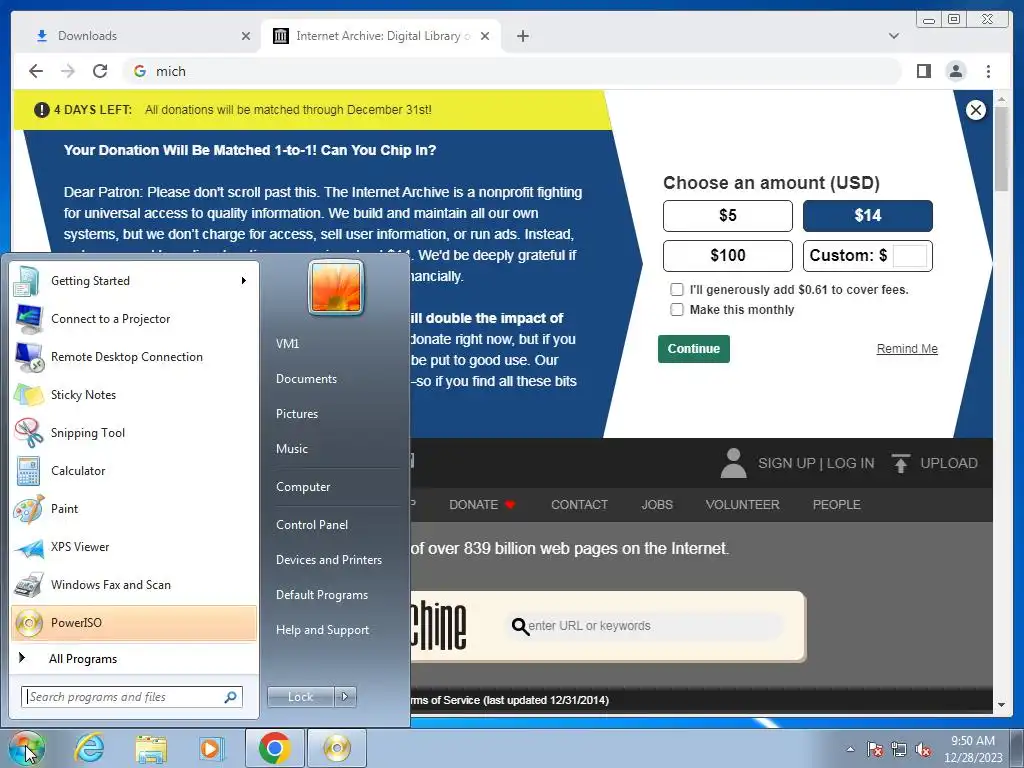Go forward in Chrome

coord(68,71)
